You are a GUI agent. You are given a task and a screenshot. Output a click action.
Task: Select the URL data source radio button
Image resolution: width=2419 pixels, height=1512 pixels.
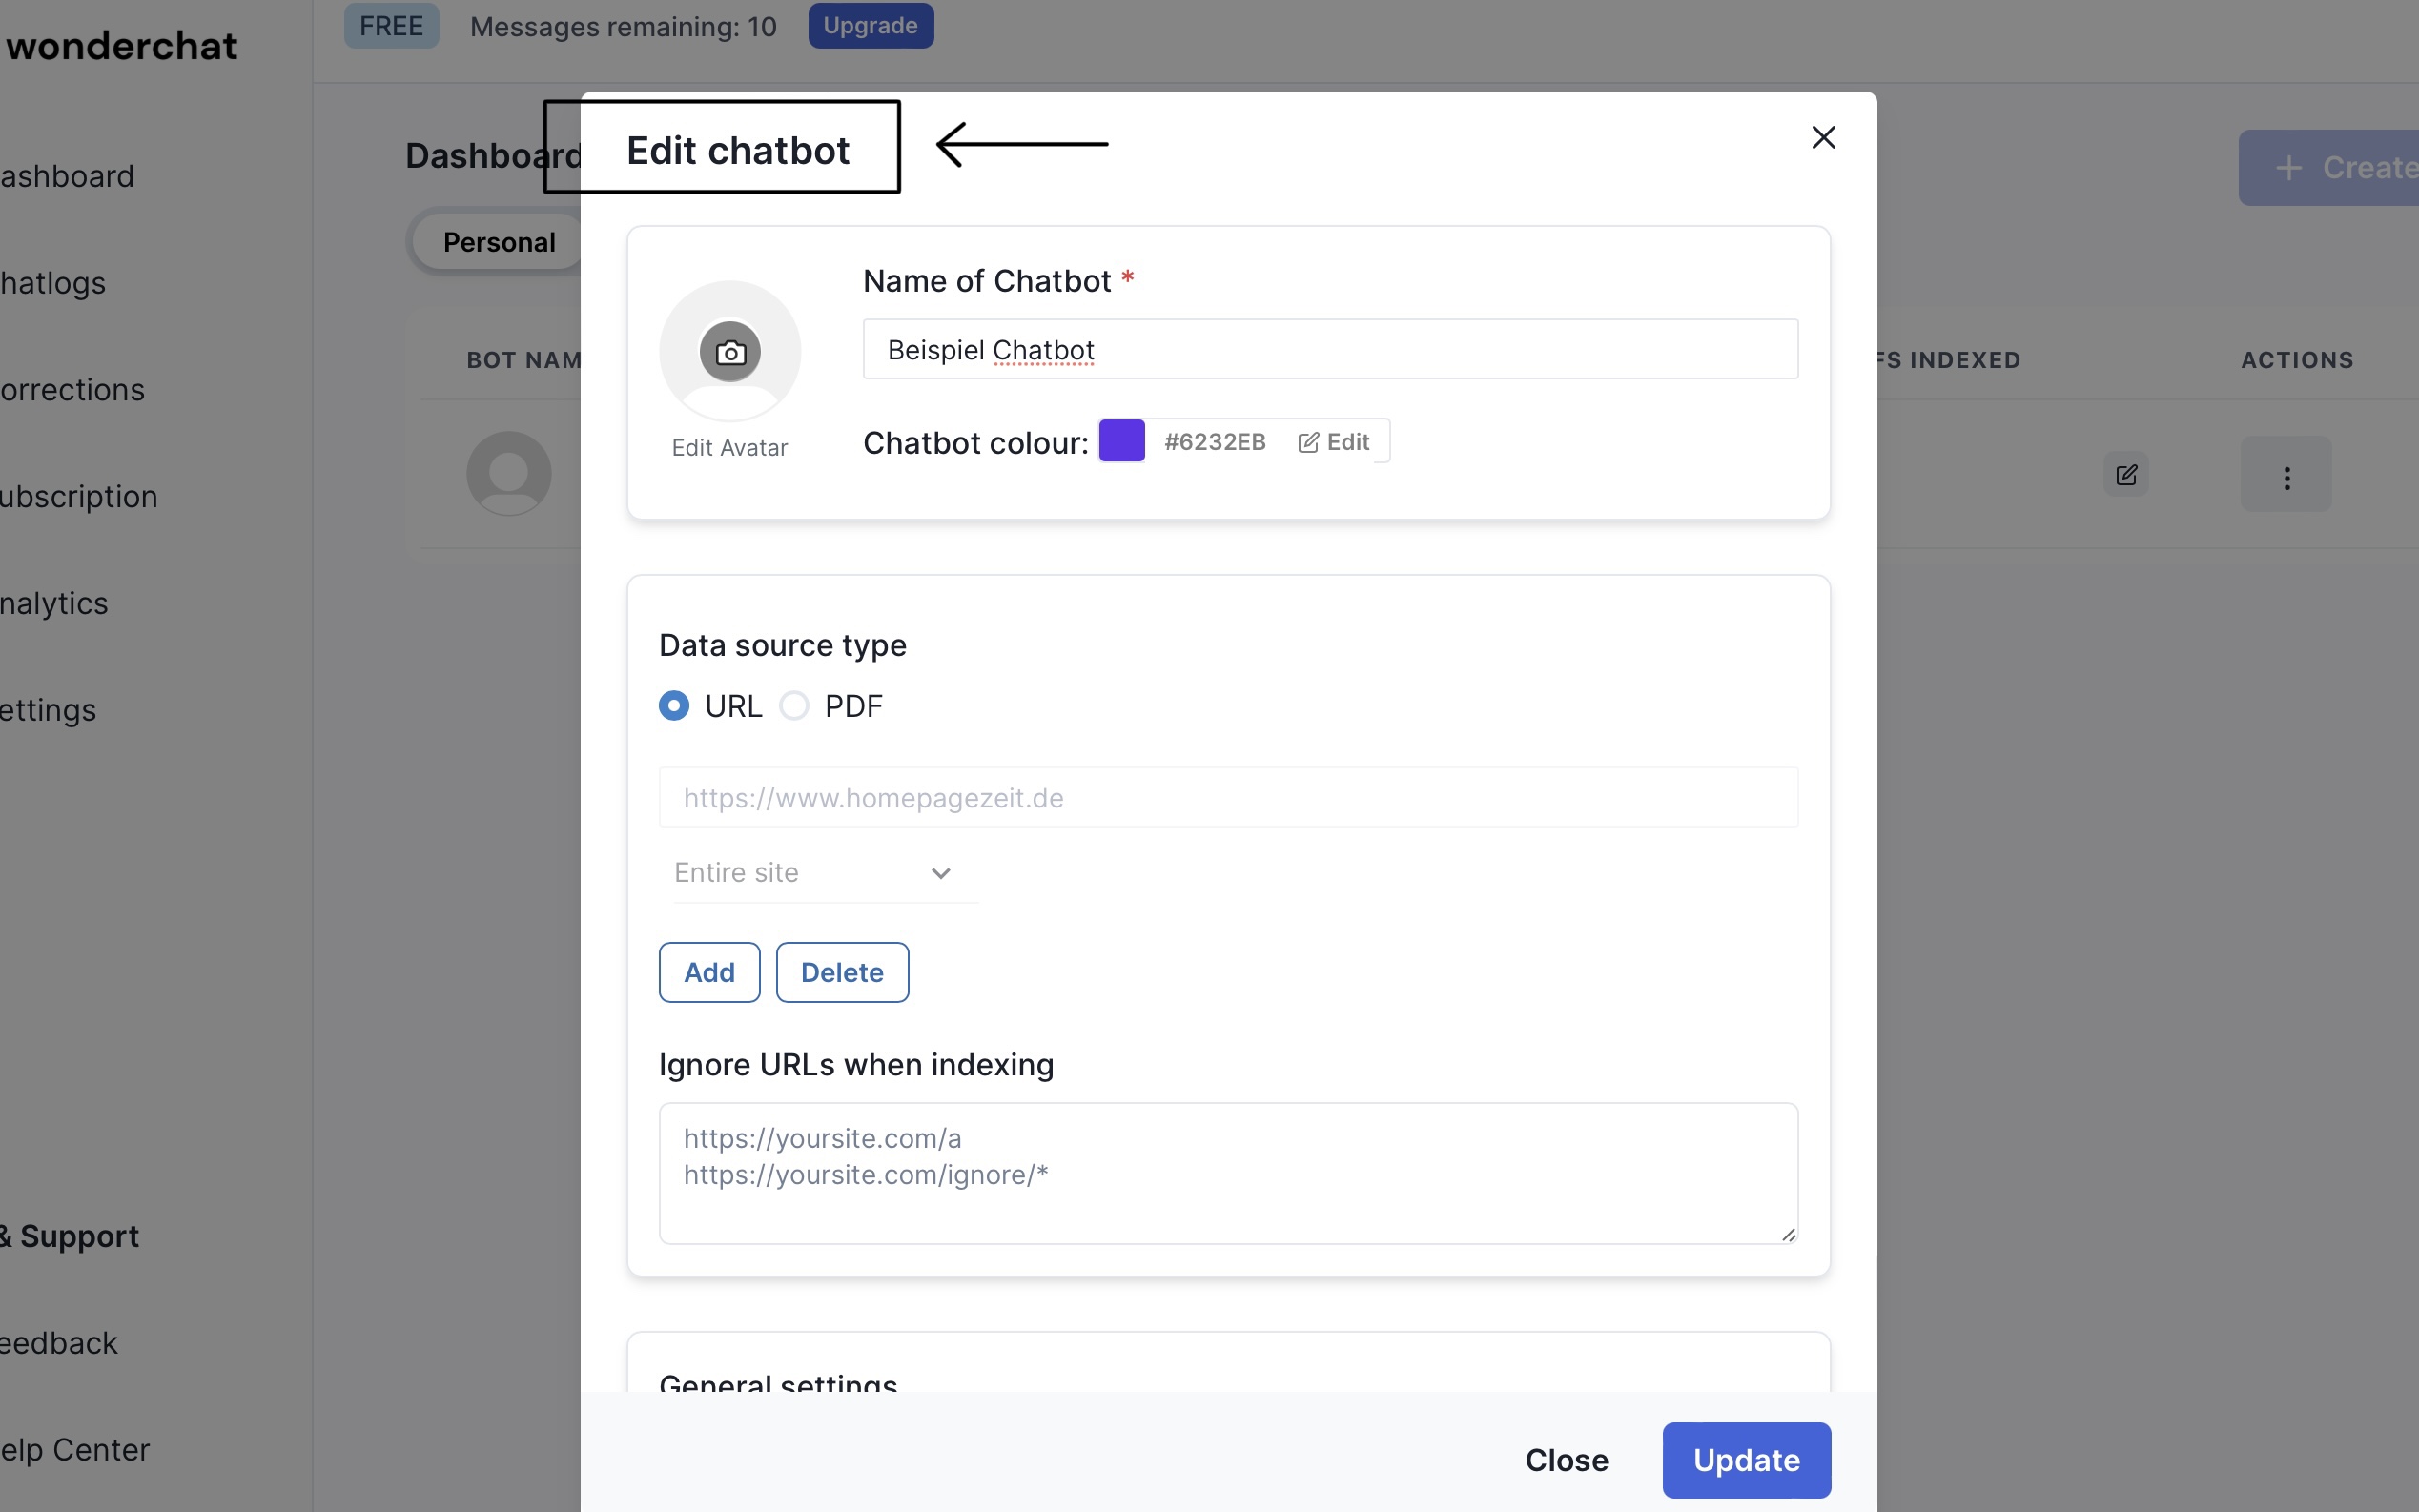pyautogui.click(x=674, y=706)
